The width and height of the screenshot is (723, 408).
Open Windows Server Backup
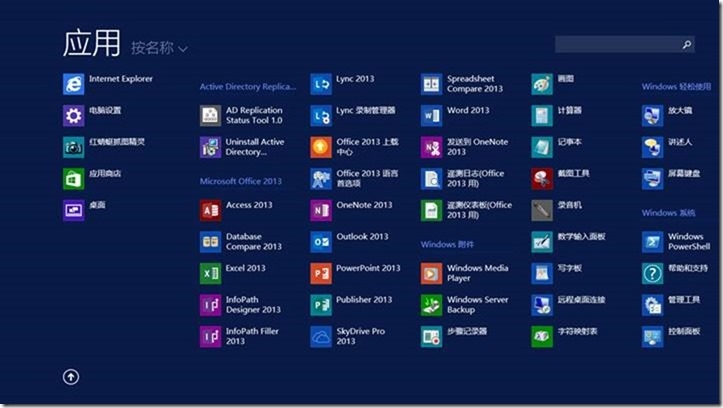click(x=465, y=305)
